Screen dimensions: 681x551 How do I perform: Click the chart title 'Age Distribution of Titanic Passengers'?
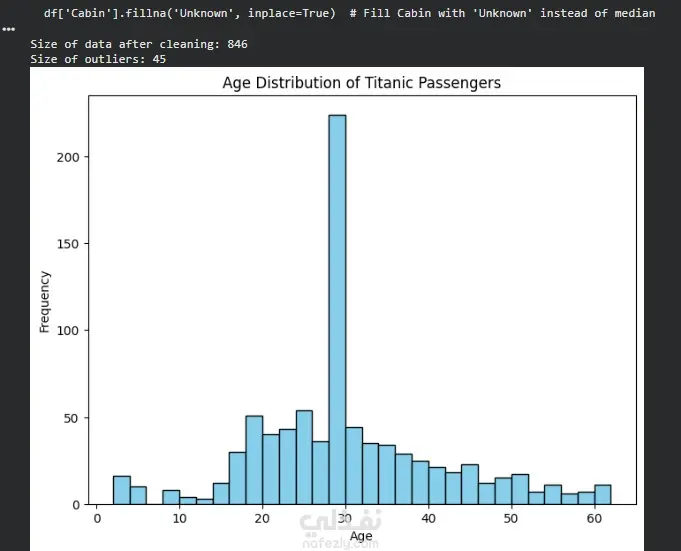click(362, 82)
